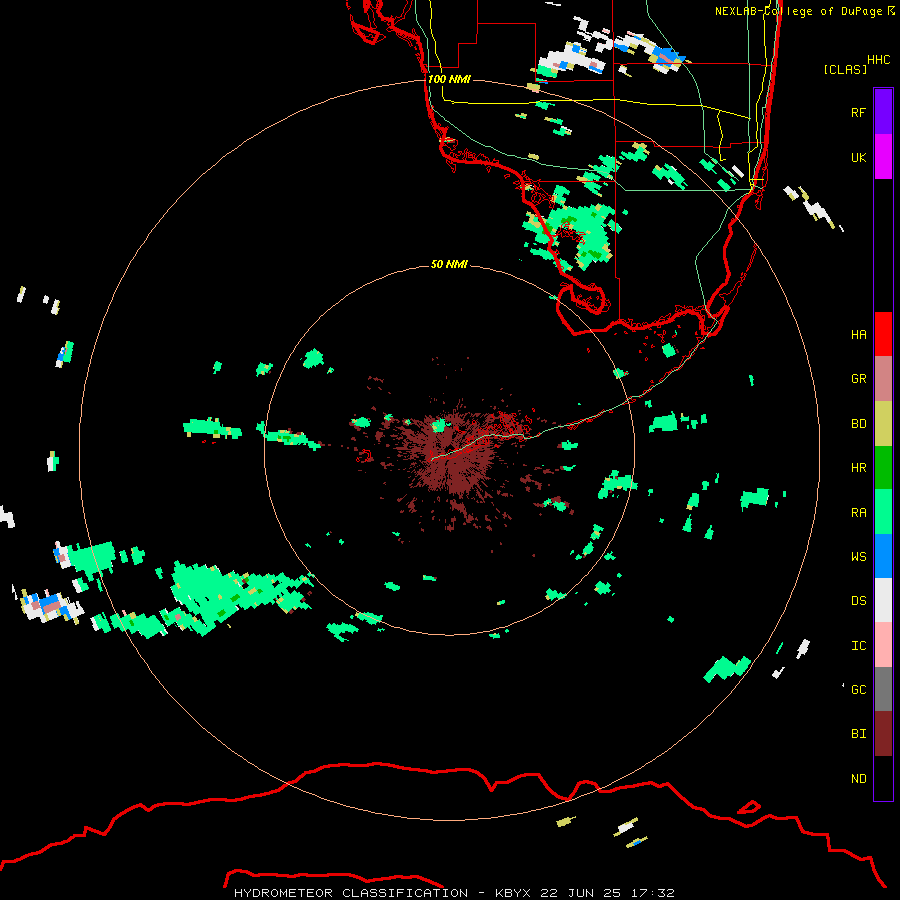This screenshot has width=900, height=900.
Task: Click the "UK" legend label
Action: click(x=858, y=157)
